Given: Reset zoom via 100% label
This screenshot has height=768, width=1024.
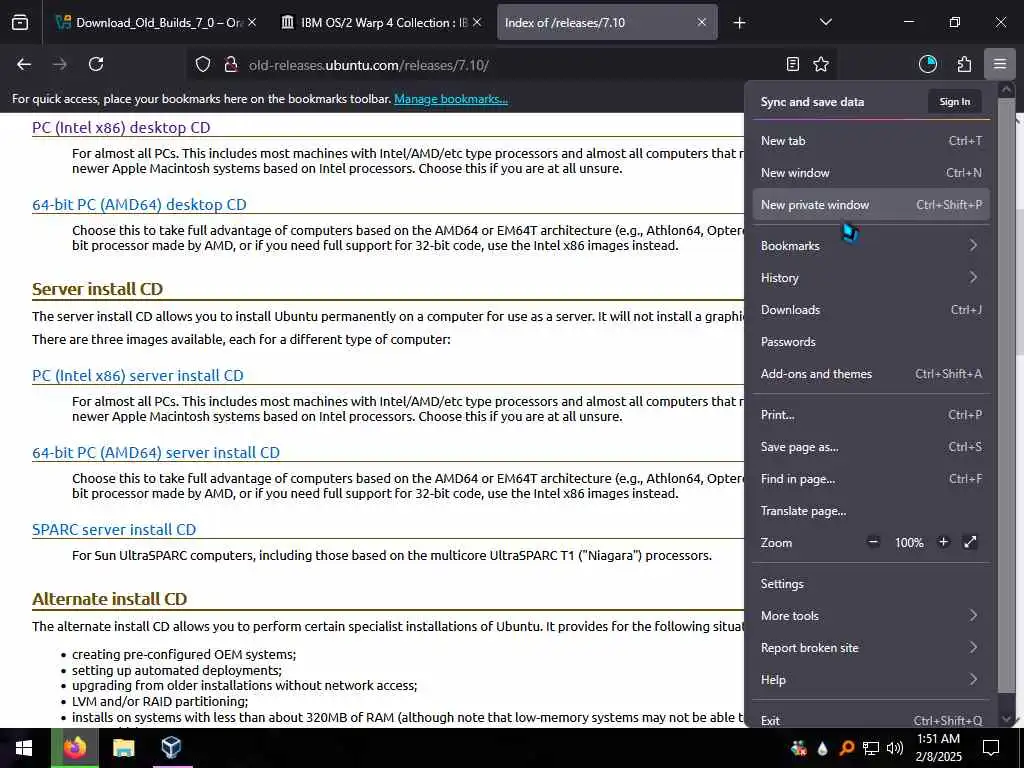Looking at the screenshot, I should [908, 543].
